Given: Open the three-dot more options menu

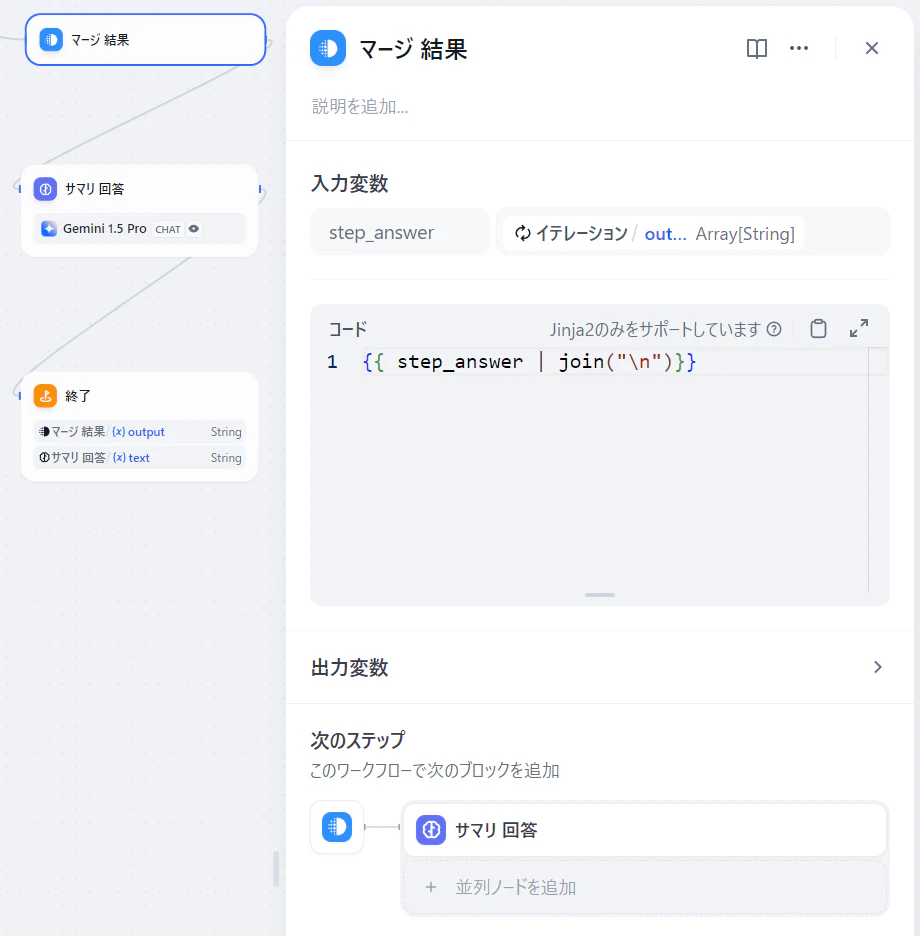Looking at the screenshot, I should pyautogui.click(x=799, y=48).
